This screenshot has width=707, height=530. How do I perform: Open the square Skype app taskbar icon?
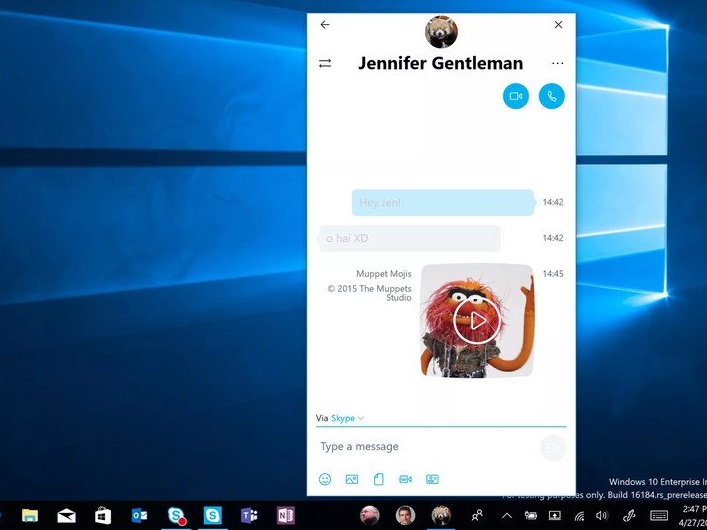(212, 515)
